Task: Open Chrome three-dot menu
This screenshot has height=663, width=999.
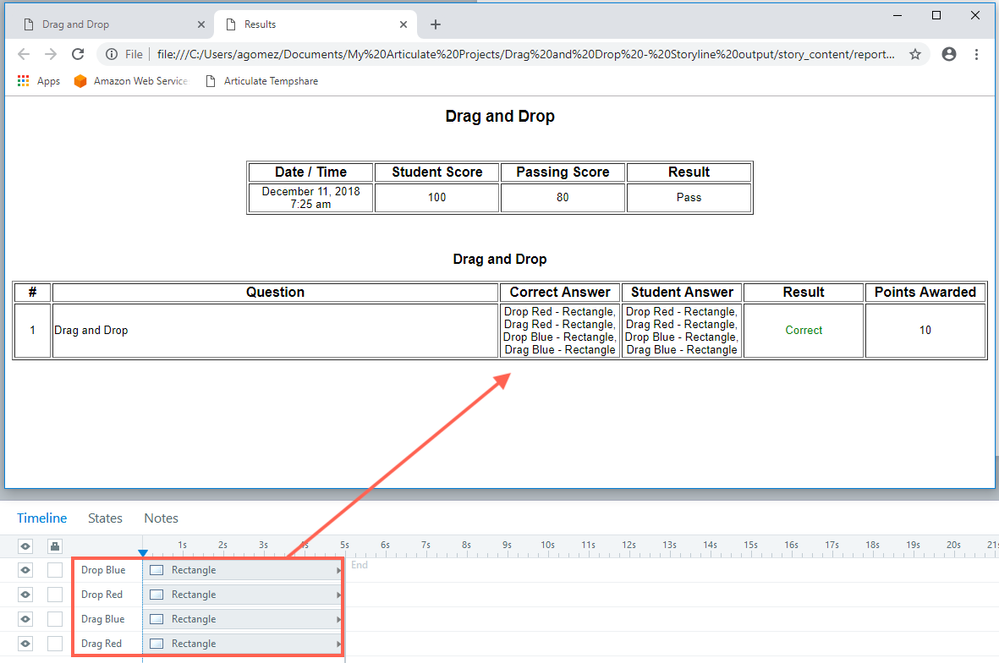Action: (x=976, y=55)
